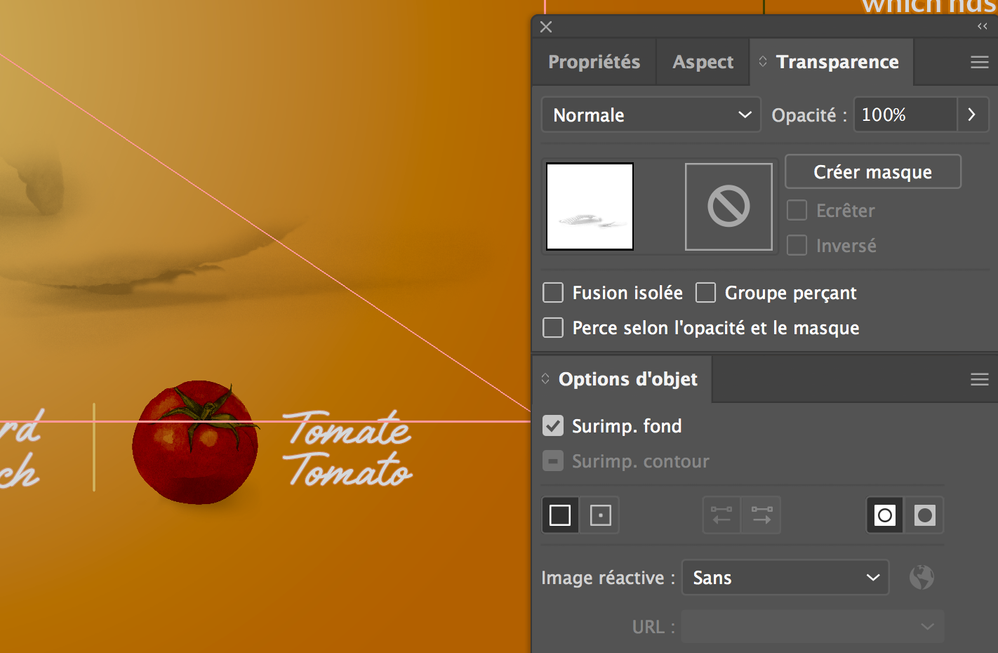Viewport: 998px width, 653px height.
Task: Click reverse path direction off icon
Action: click(x=721, y=515)
